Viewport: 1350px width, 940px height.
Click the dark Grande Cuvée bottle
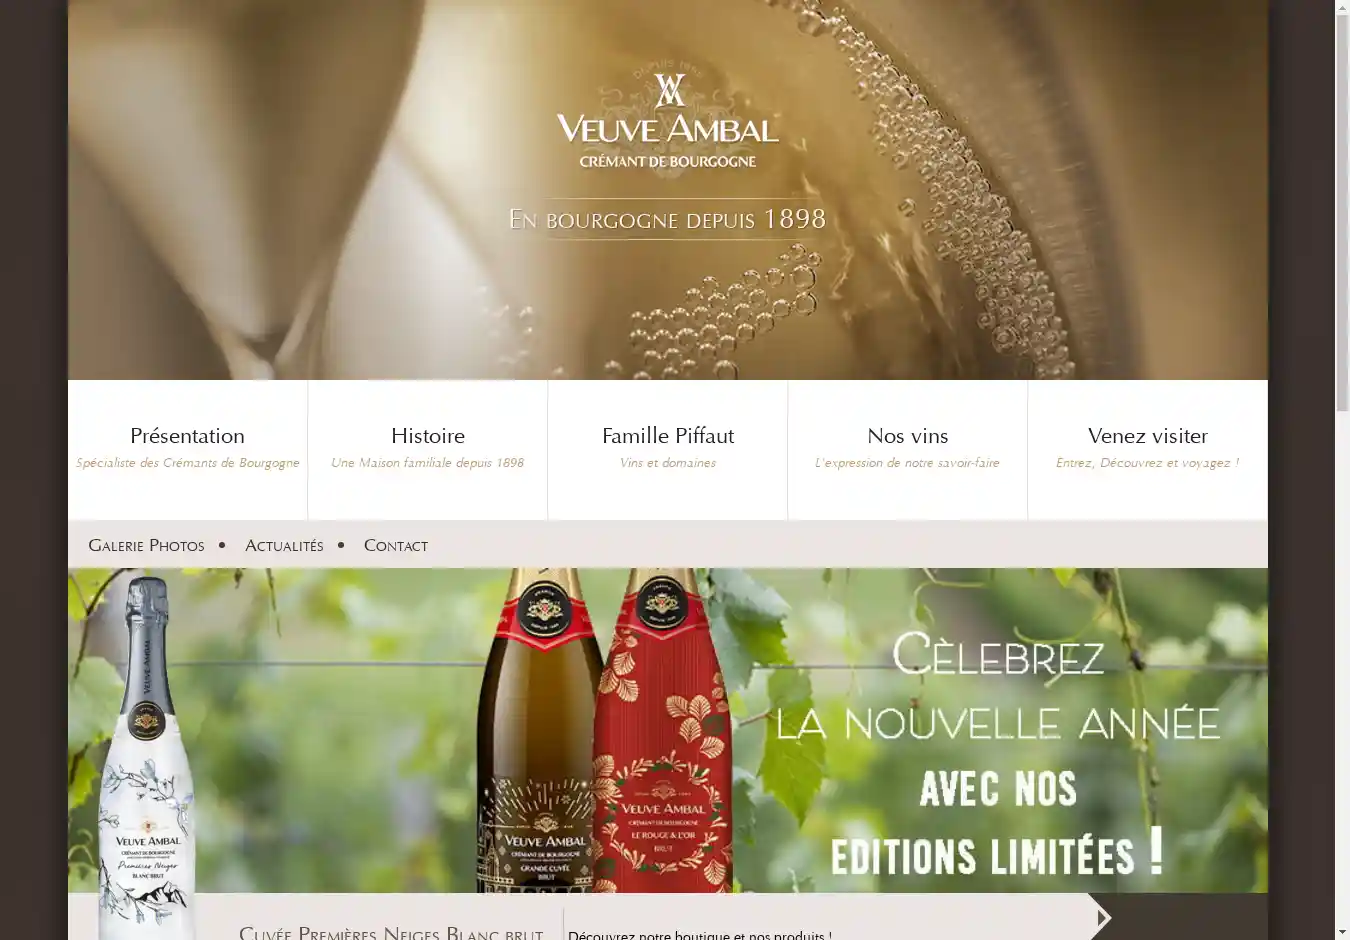click(x=540, y=731)
